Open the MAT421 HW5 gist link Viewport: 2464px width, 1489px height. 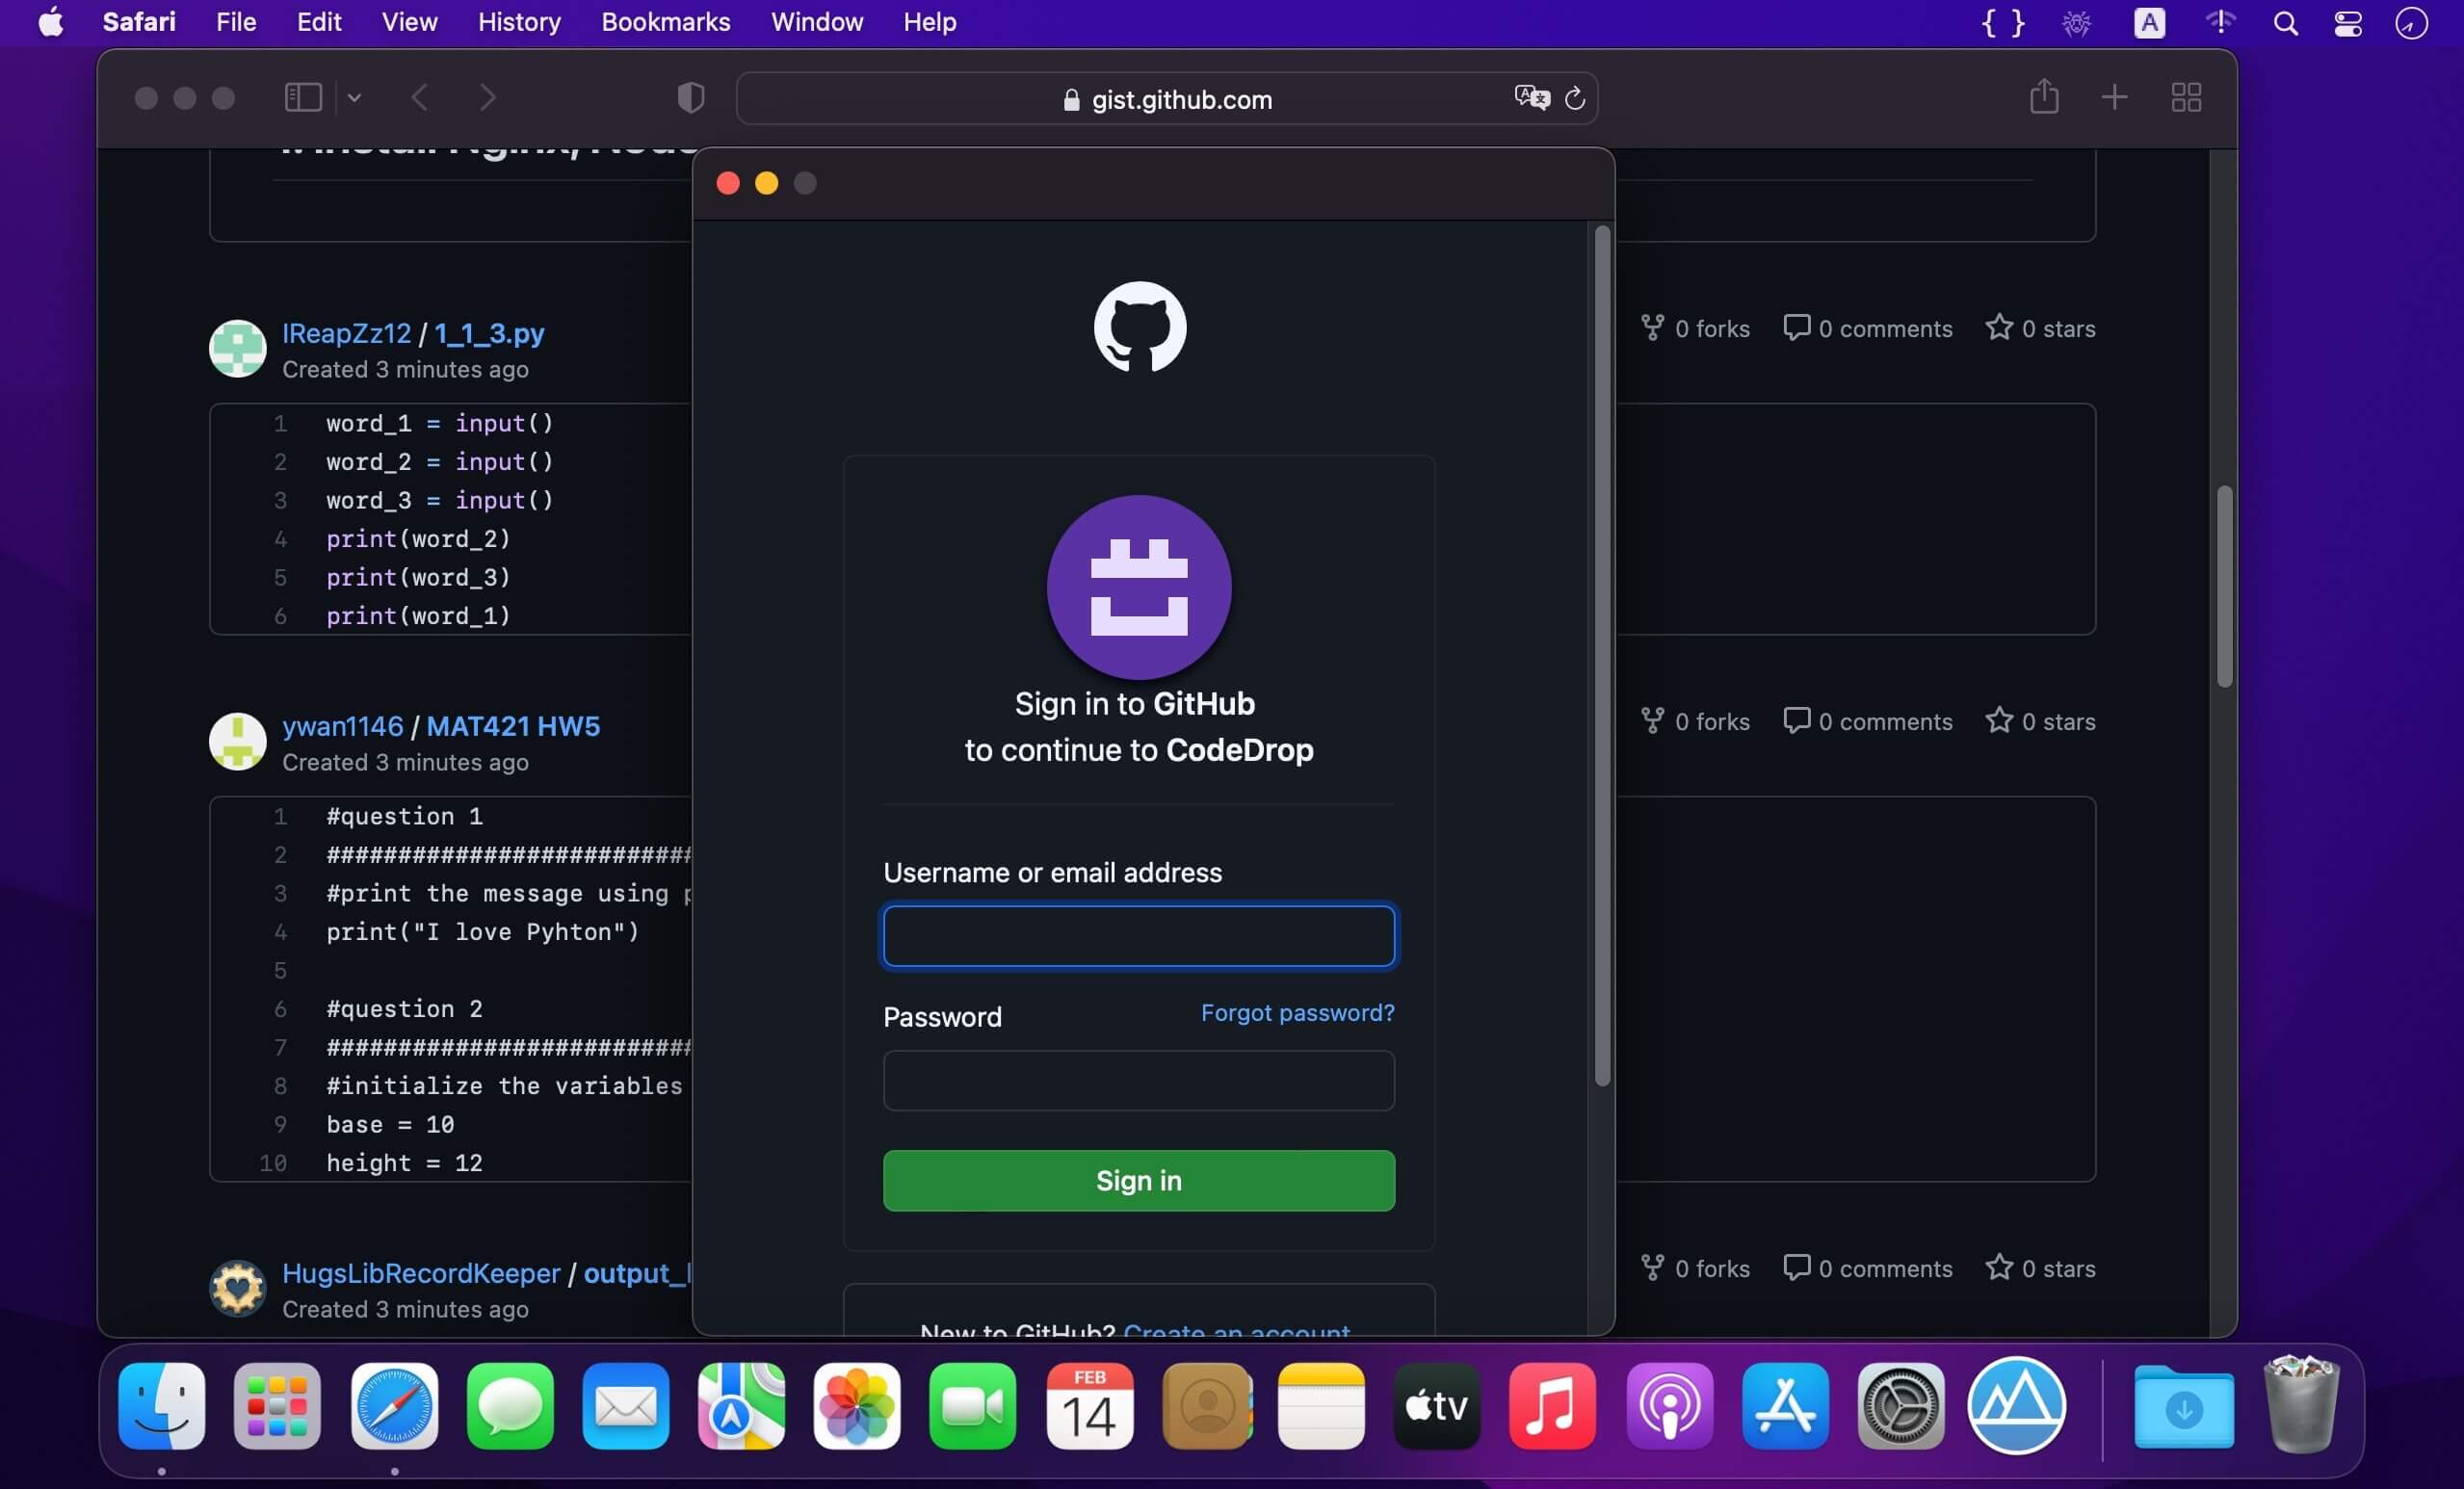pos(514,726)
